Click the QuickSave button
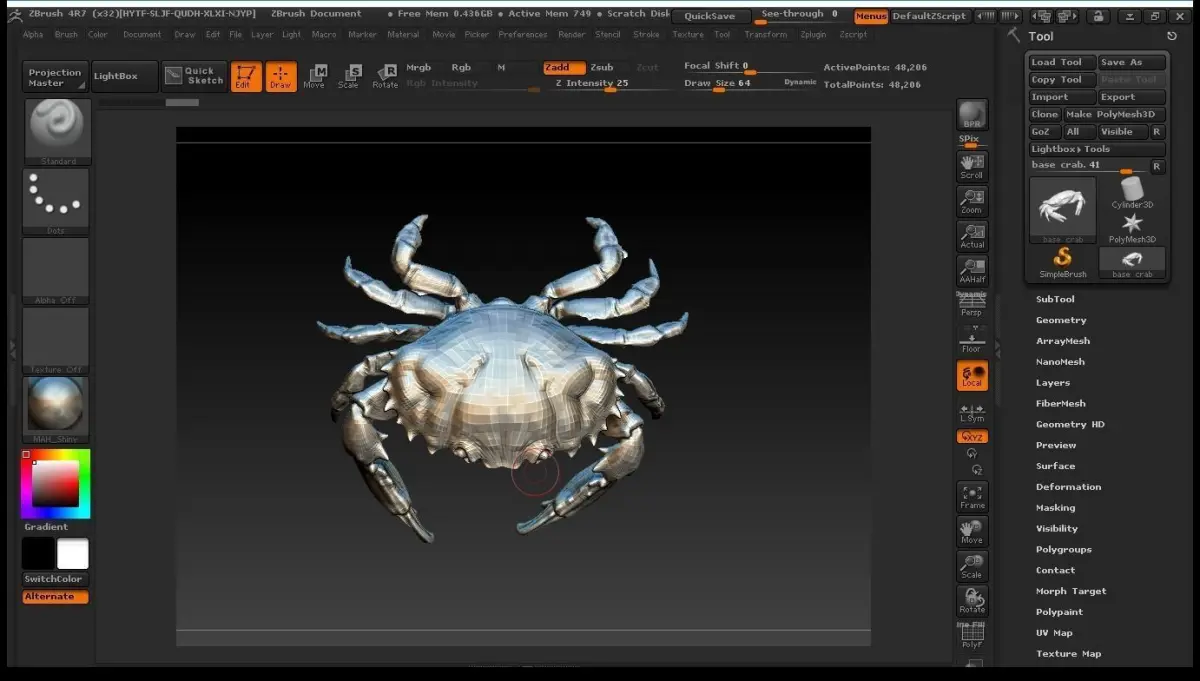Image resolution: width=1200 pixels, height=681 pixels. pos(709,16)
